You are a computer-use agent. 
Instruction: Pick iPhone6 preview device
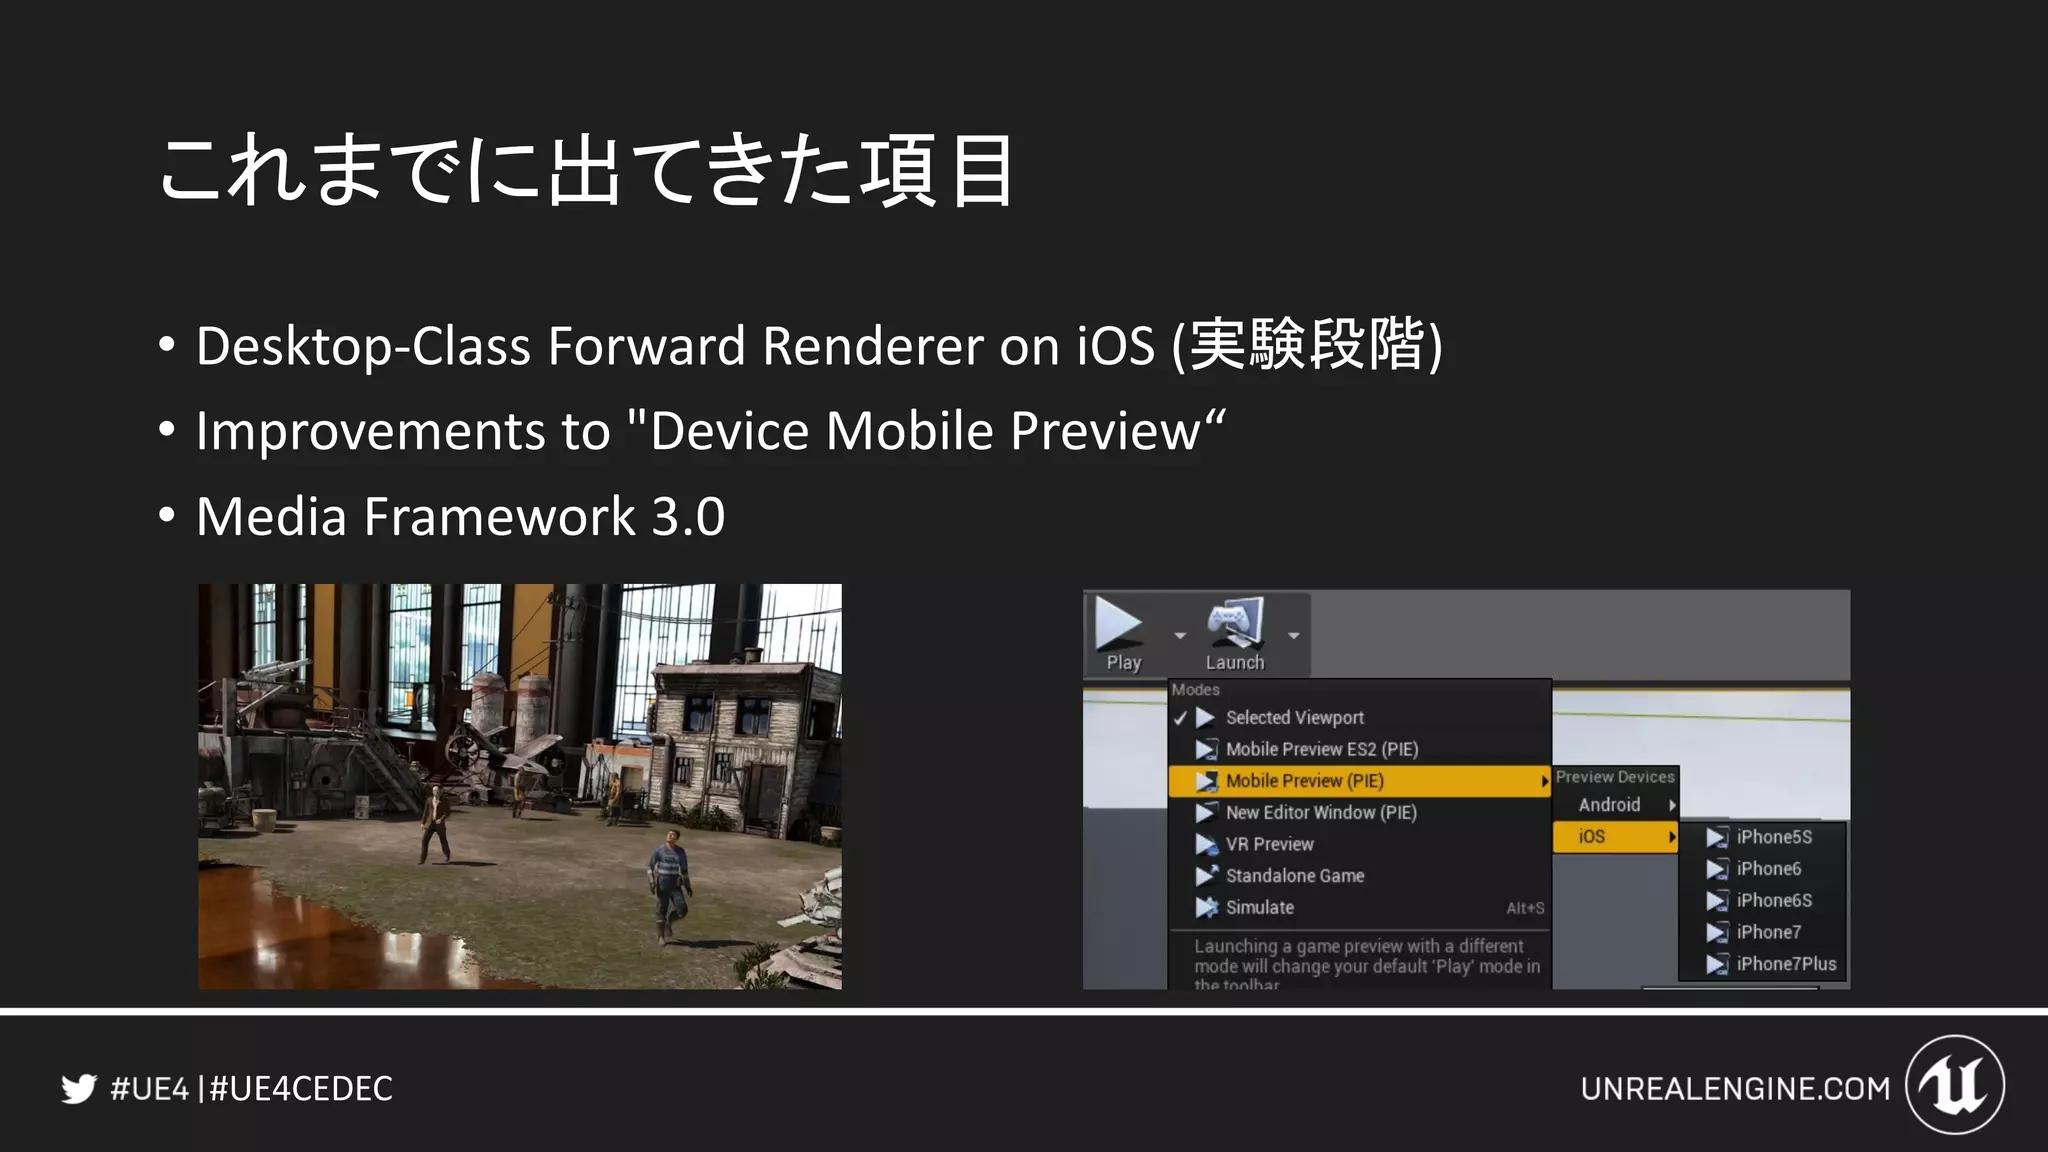coord(1762,869)
